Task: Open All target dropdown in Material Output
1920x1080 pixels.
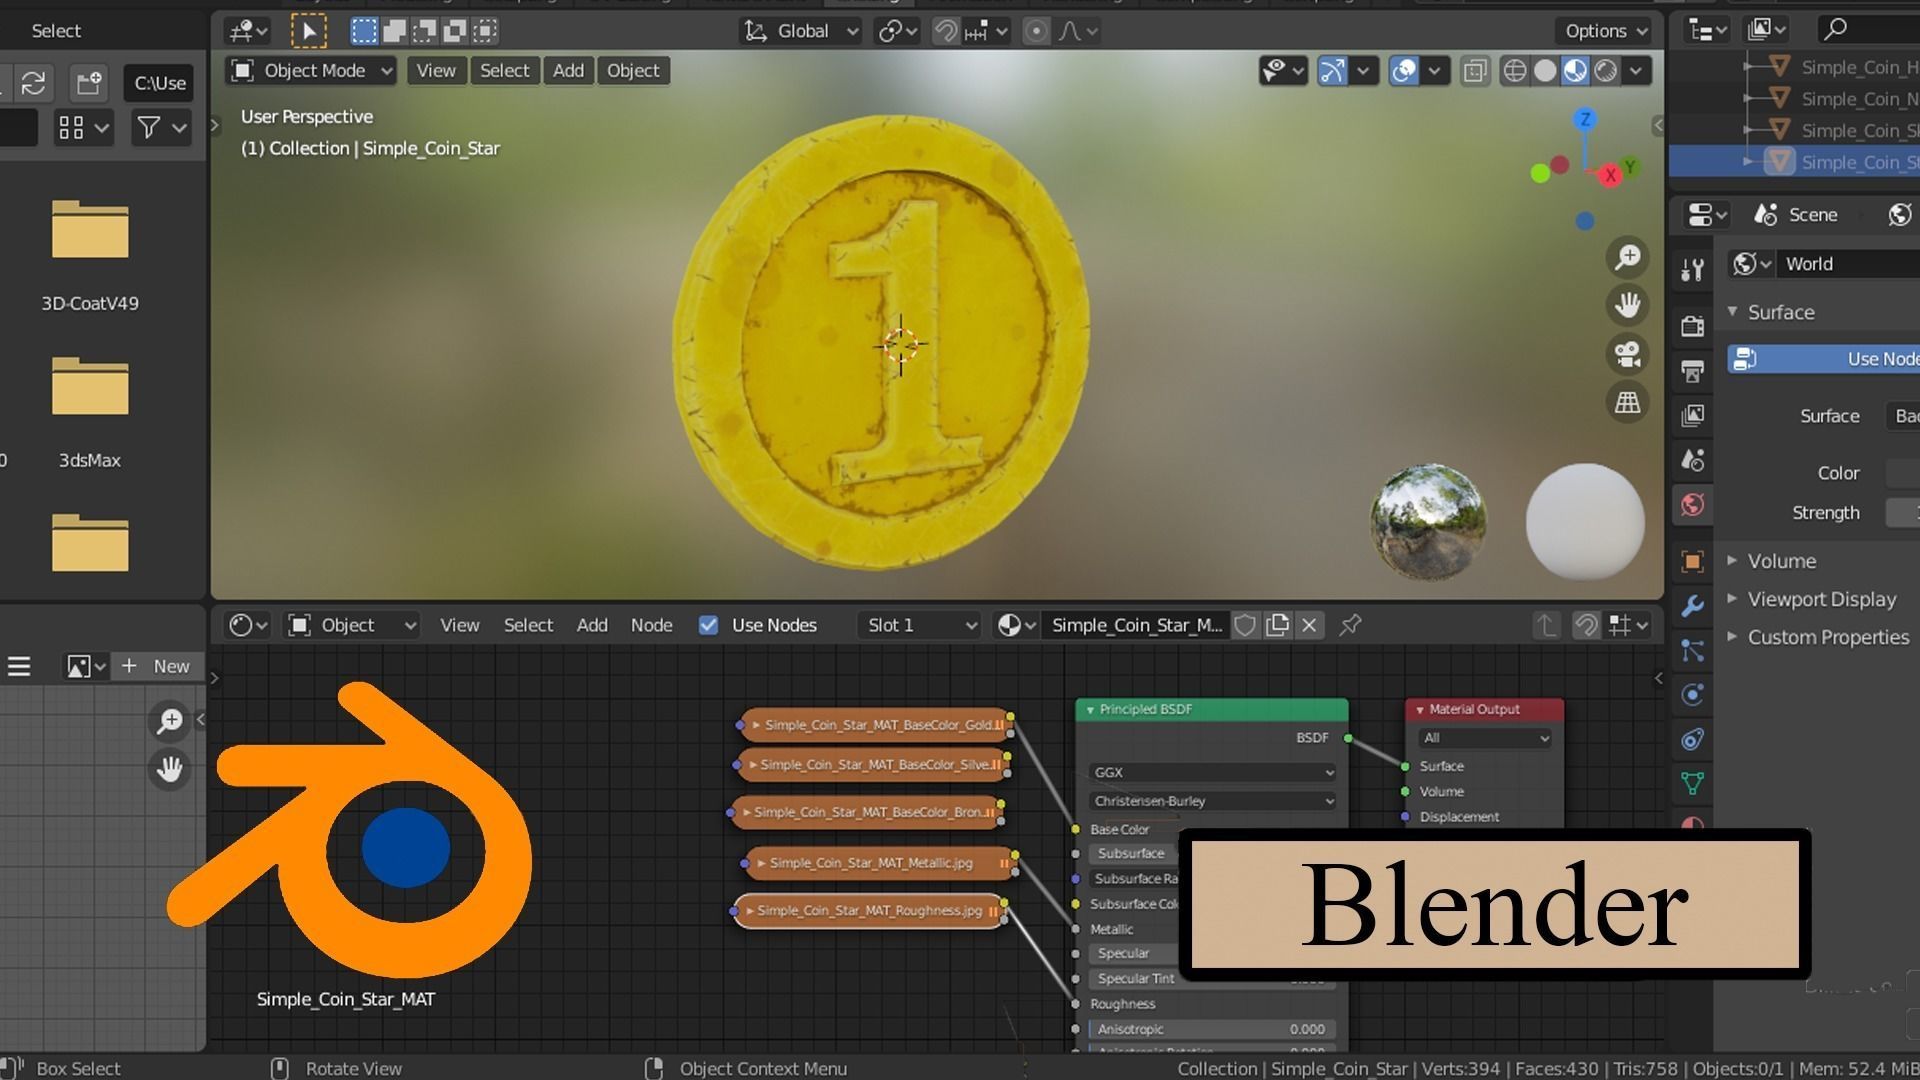Action: (1484, 738)
